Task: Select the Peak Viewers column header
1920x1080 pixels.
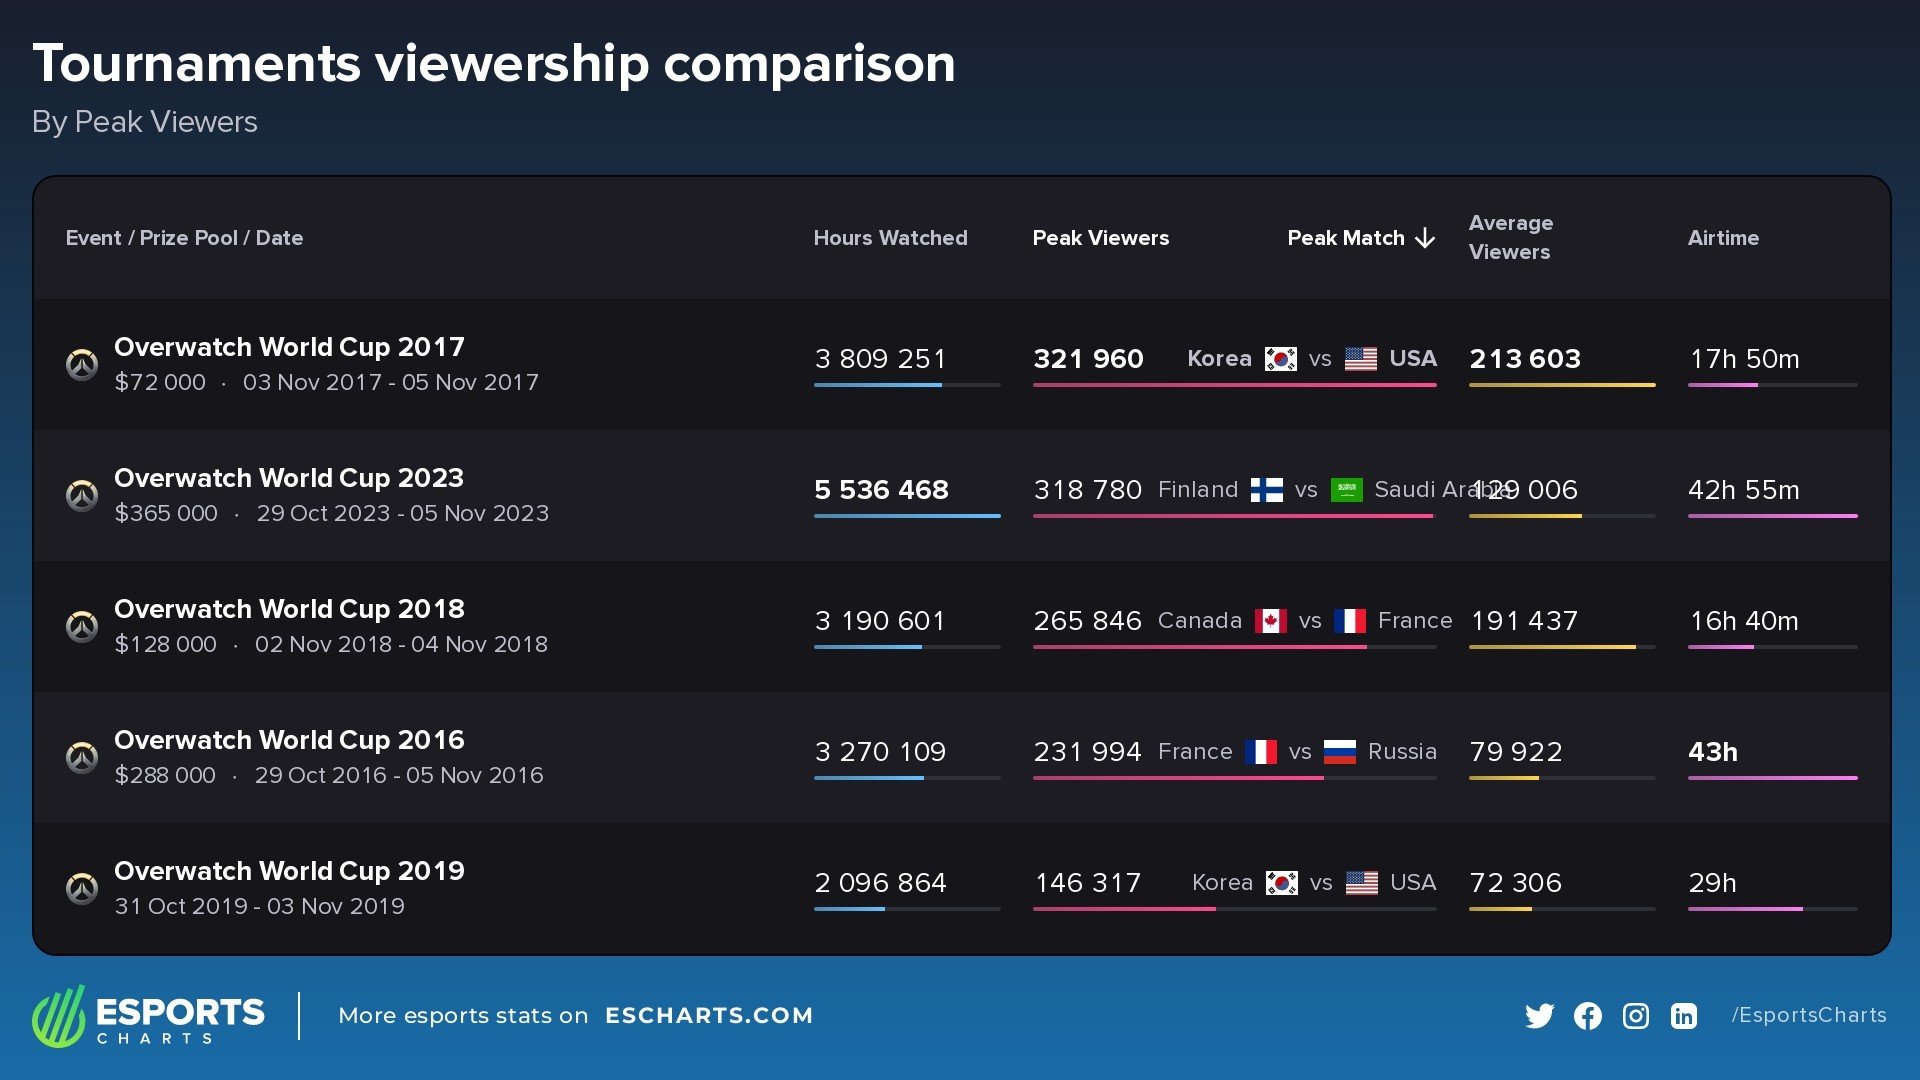Action: (x=1100, y=238)
